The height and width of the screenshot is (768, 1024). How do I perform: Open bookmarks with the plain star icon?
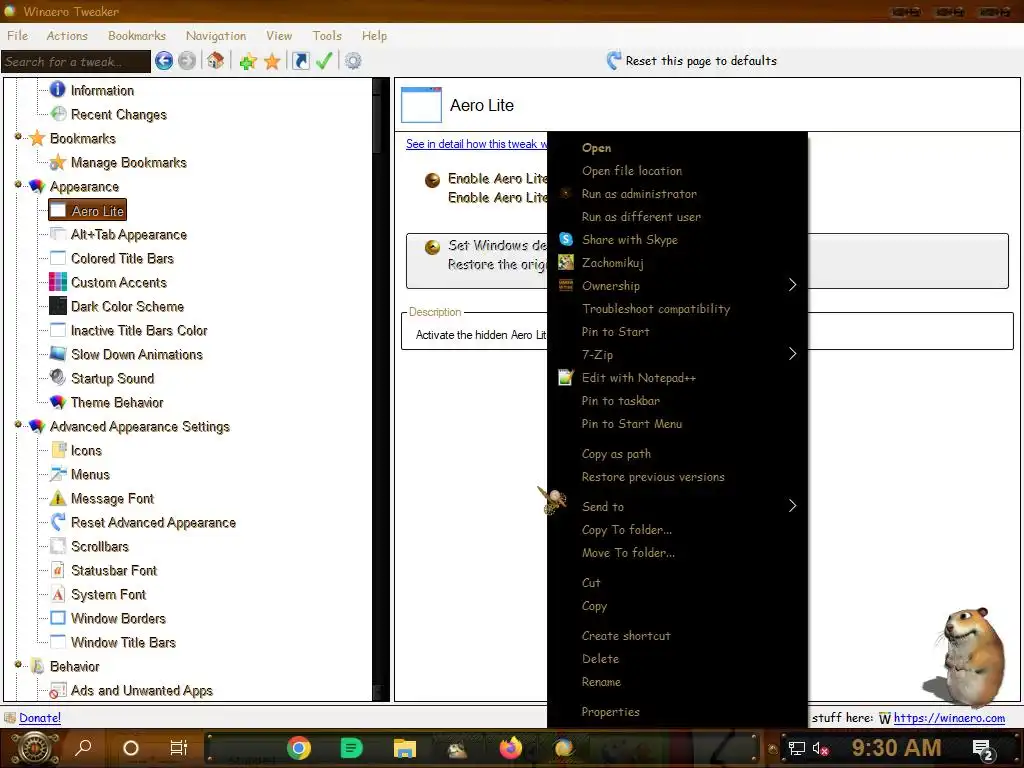[272, 61]
